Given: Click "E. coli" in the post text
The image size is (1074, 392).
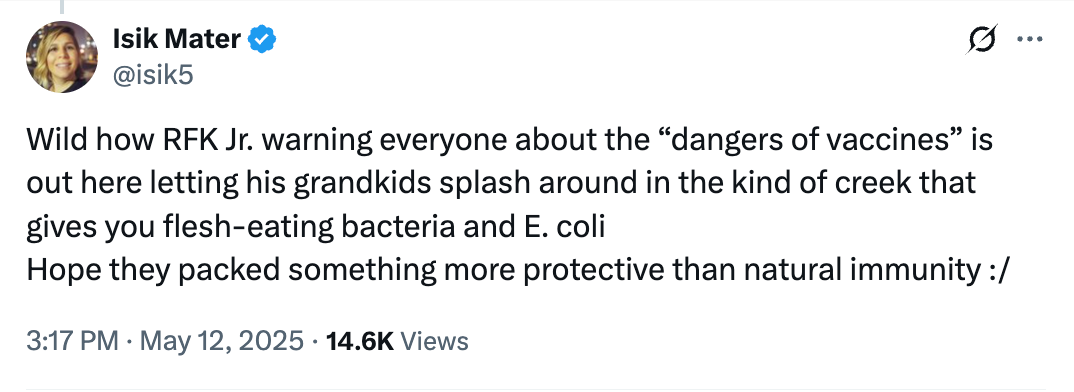Looking at the screenshot, I should (560, 228).
